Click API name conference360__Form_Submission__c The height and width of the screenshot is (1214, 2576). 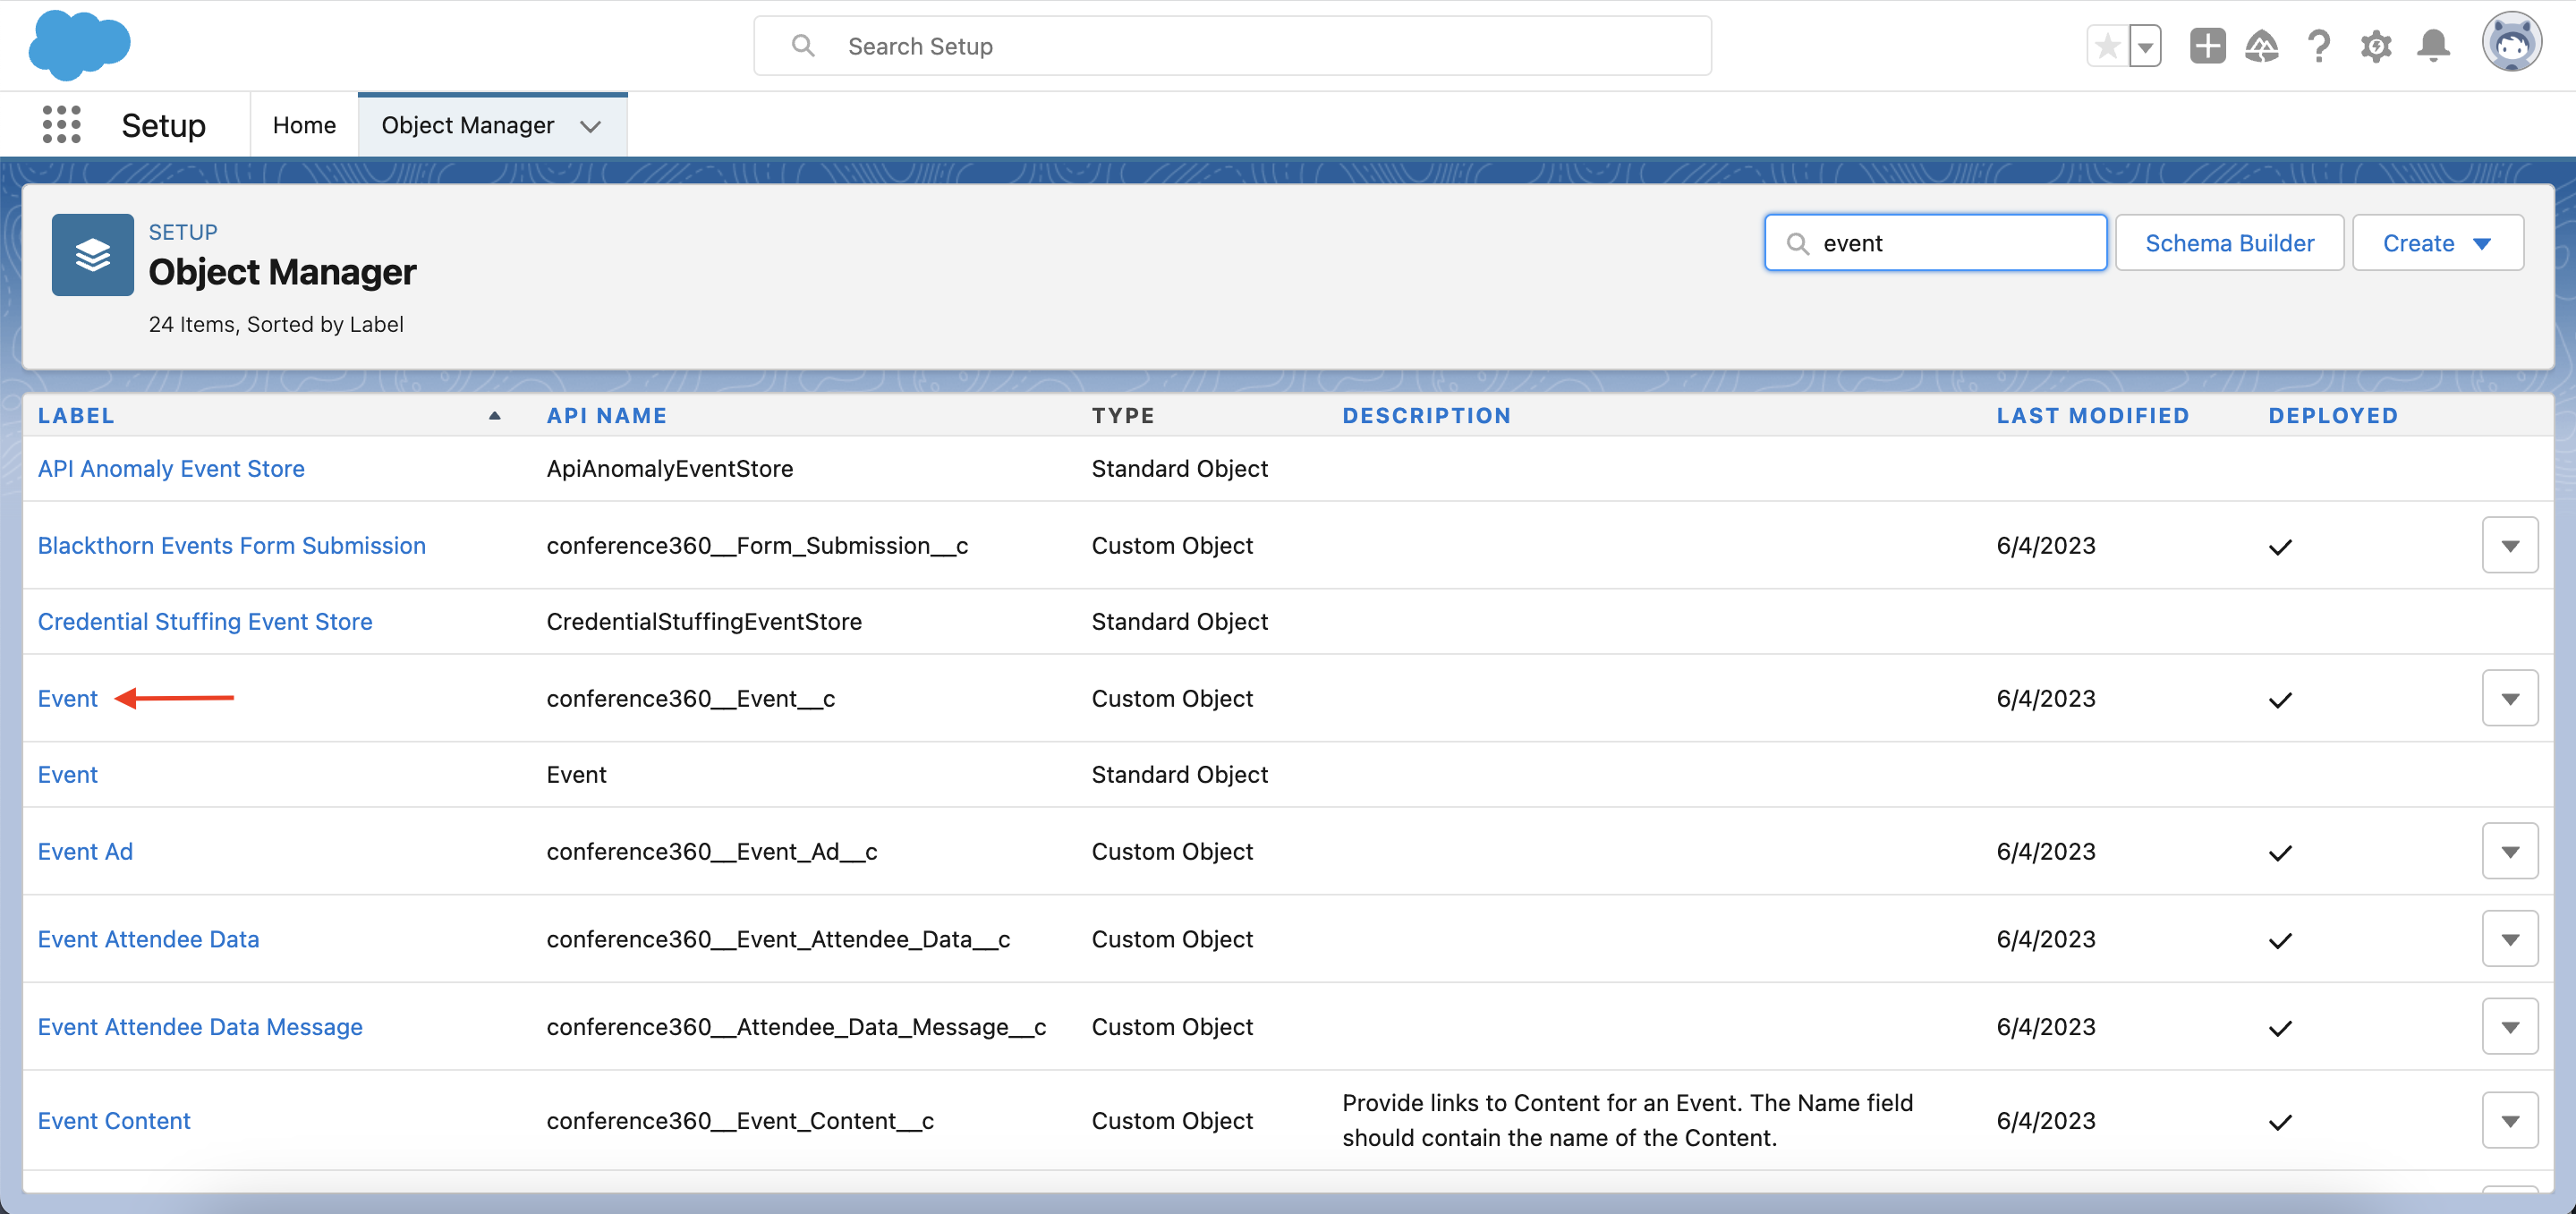(x=757, y=545)
